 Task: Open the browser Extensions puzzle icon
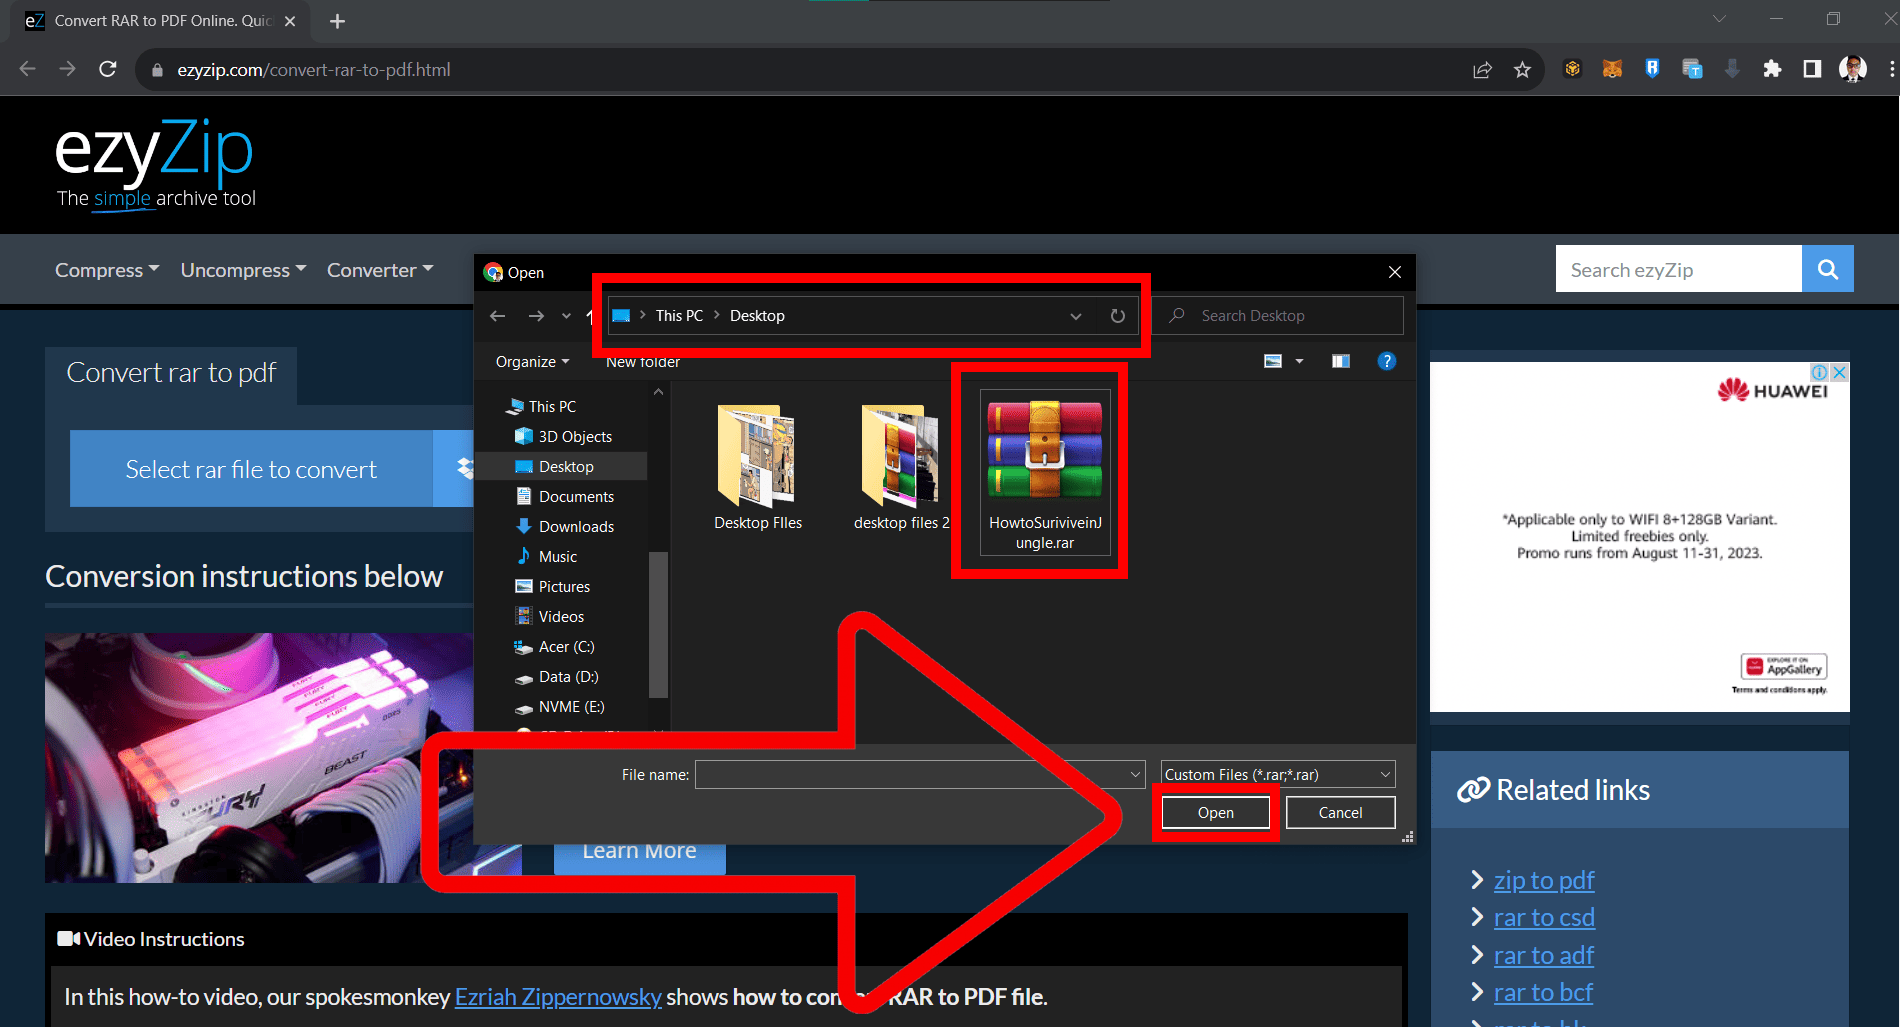coord(1772,69)
